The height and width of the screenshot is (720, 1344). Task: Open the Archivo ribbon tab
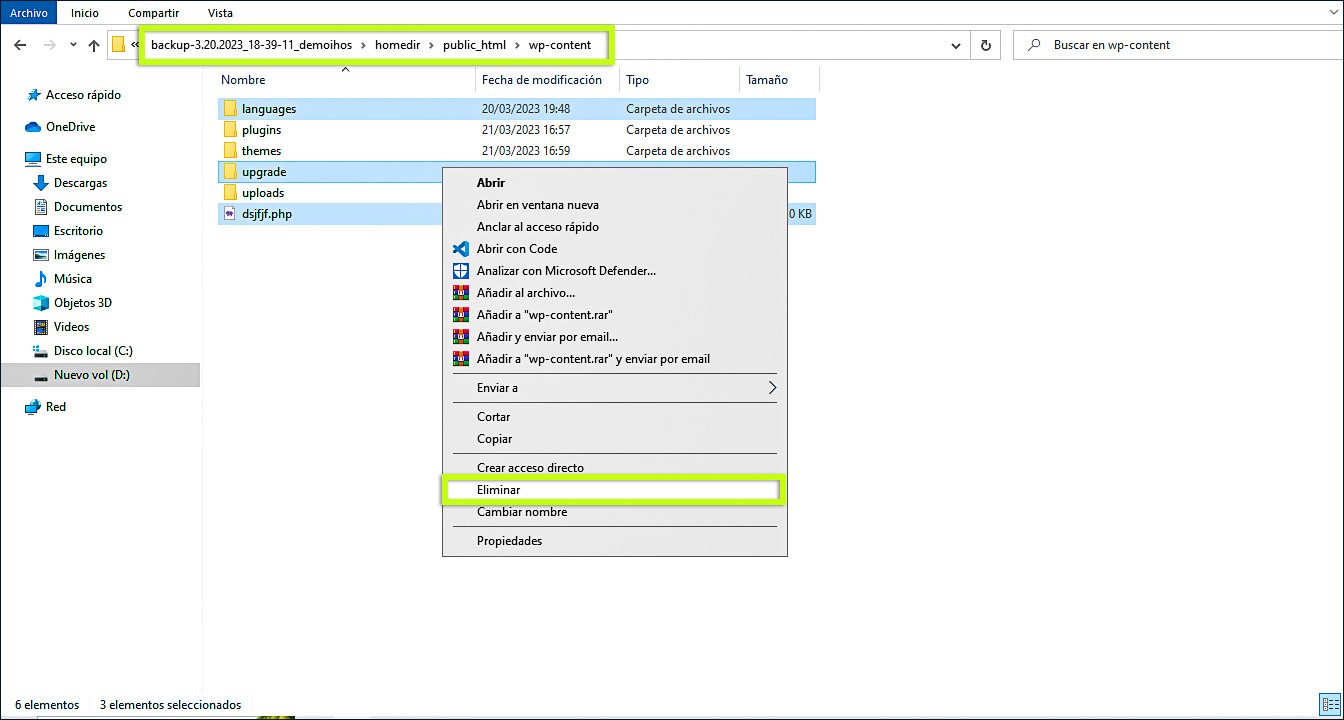tap(29, 13)
